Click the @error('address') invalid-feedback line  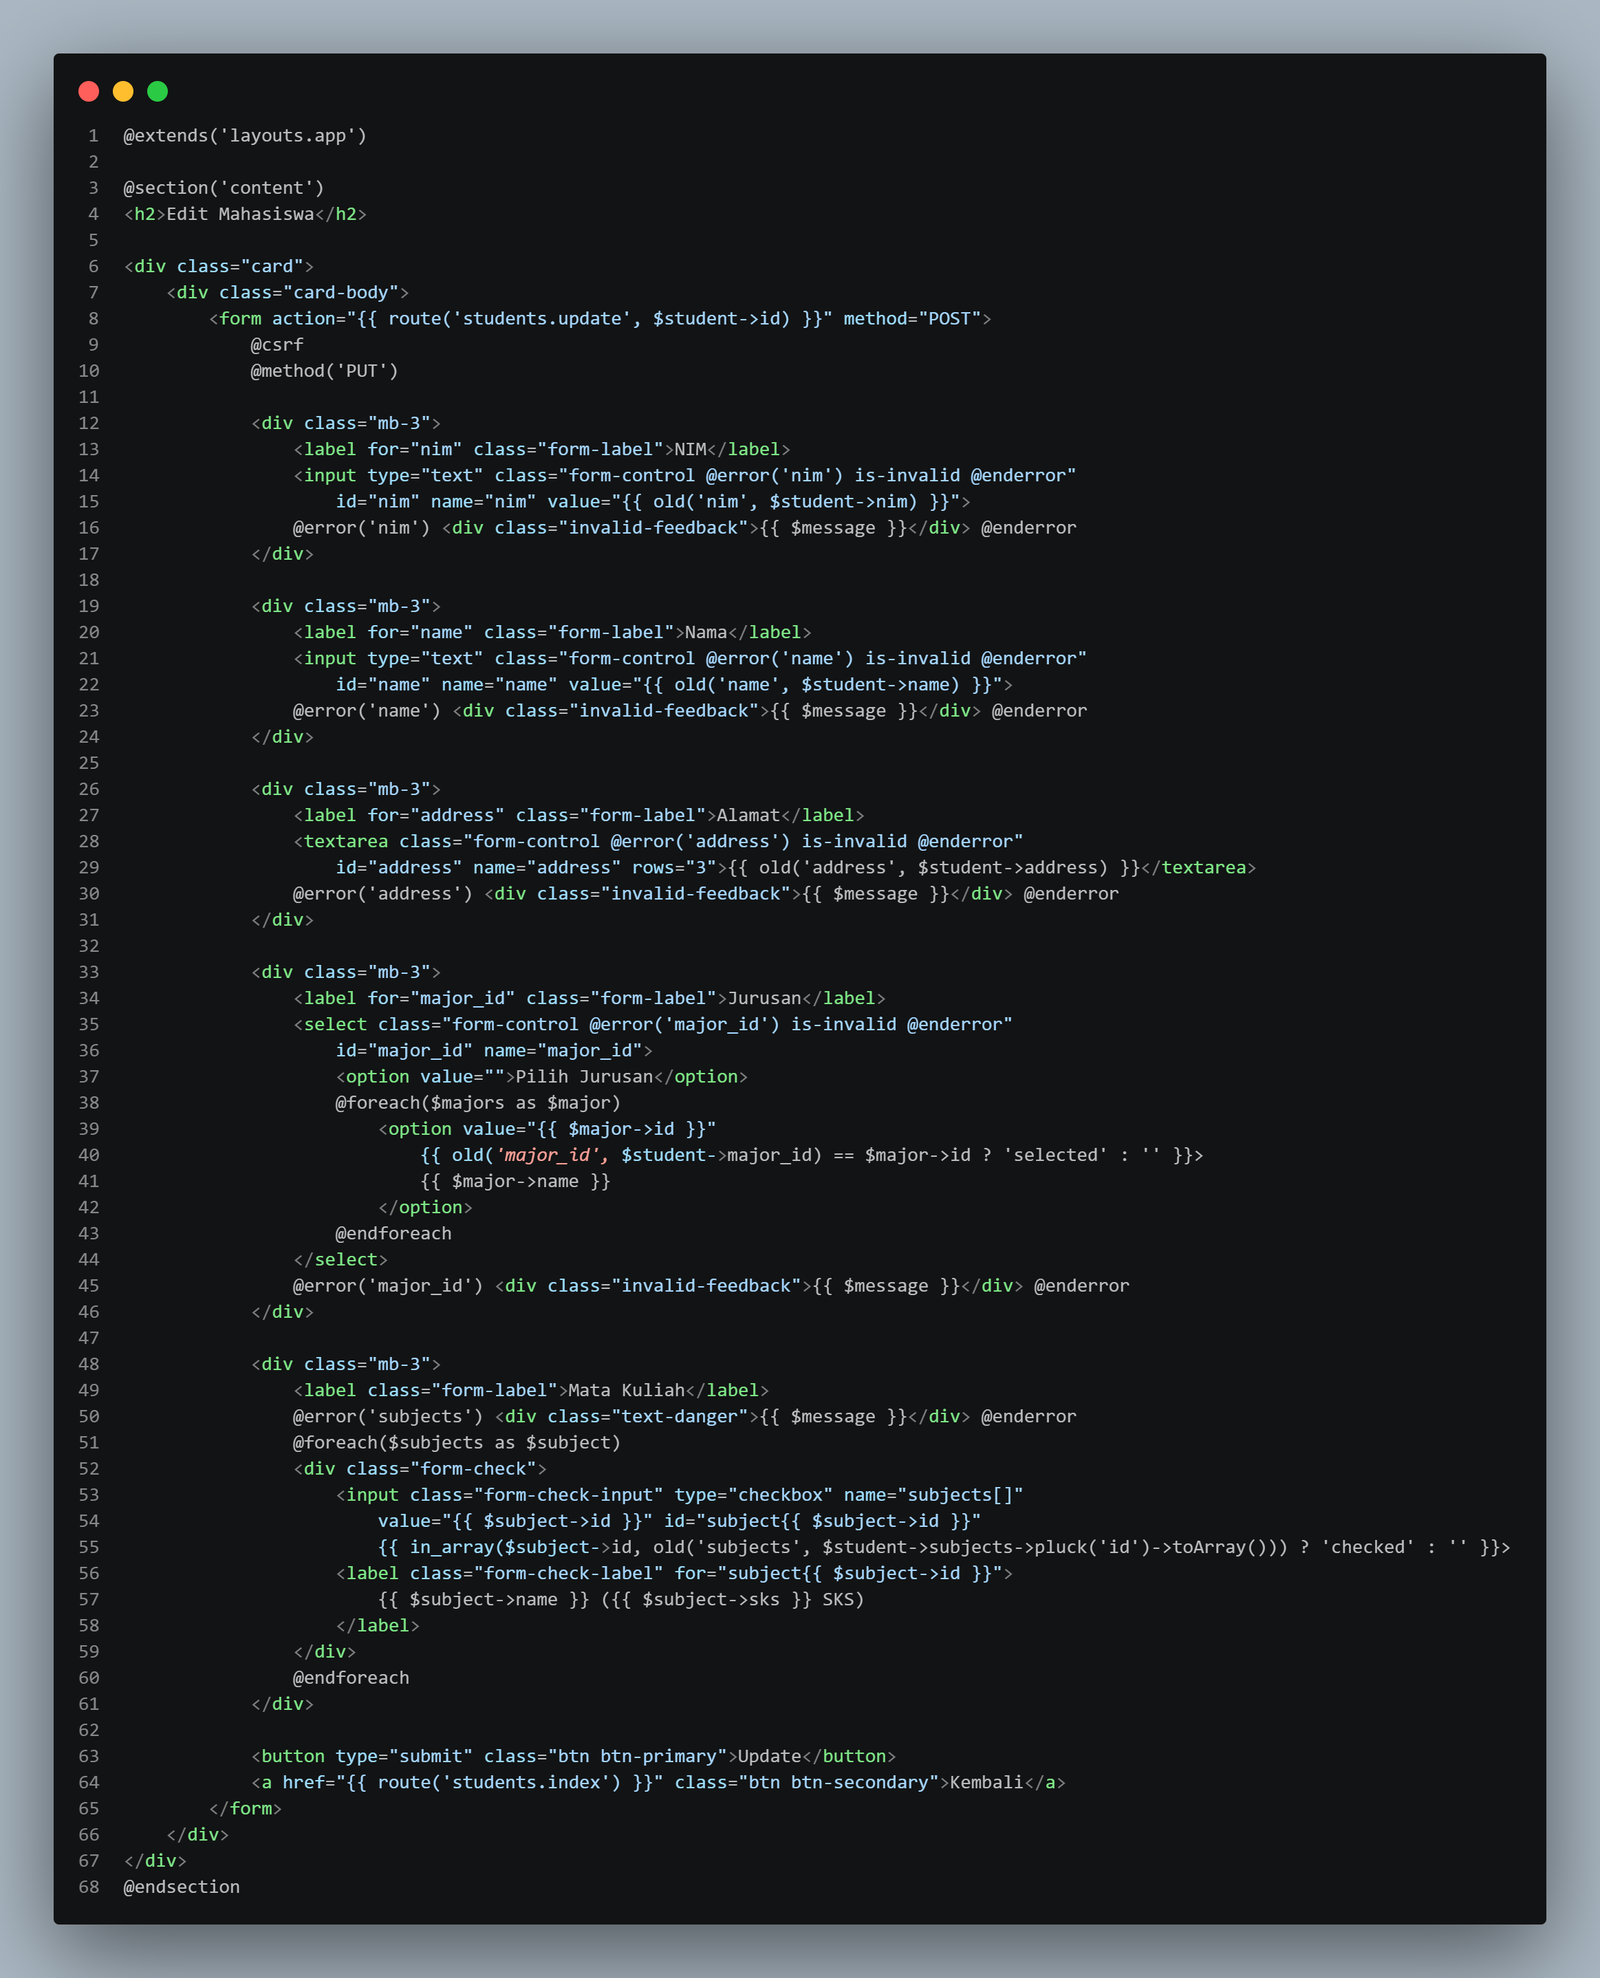click(706, 893)
